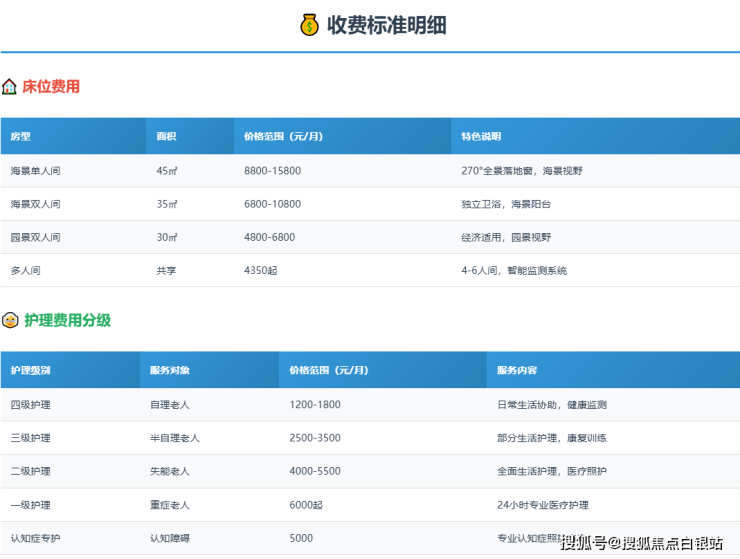The width and height of the screenshot is (740, 559).
Task: Click the 服务内容 column header
Action: coord(517,370)
